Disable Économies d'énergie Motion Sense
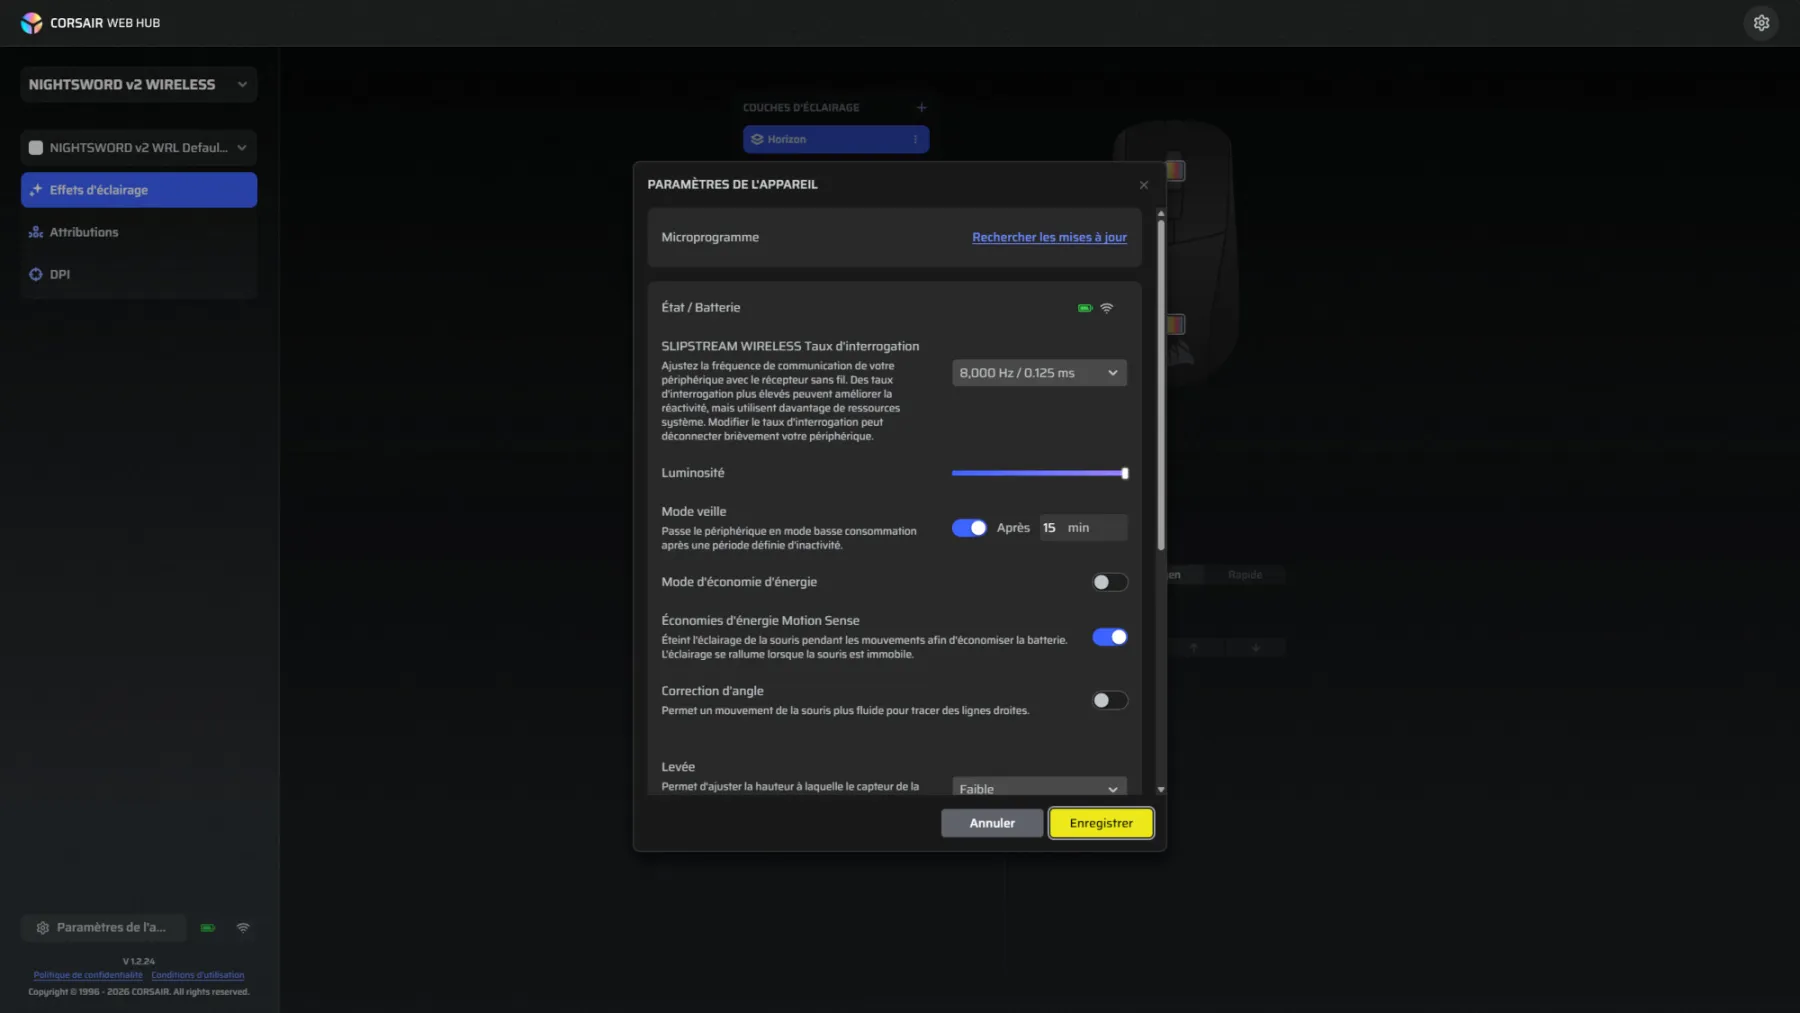This screenshot has width=1800, height=1013. point(1109,637)
